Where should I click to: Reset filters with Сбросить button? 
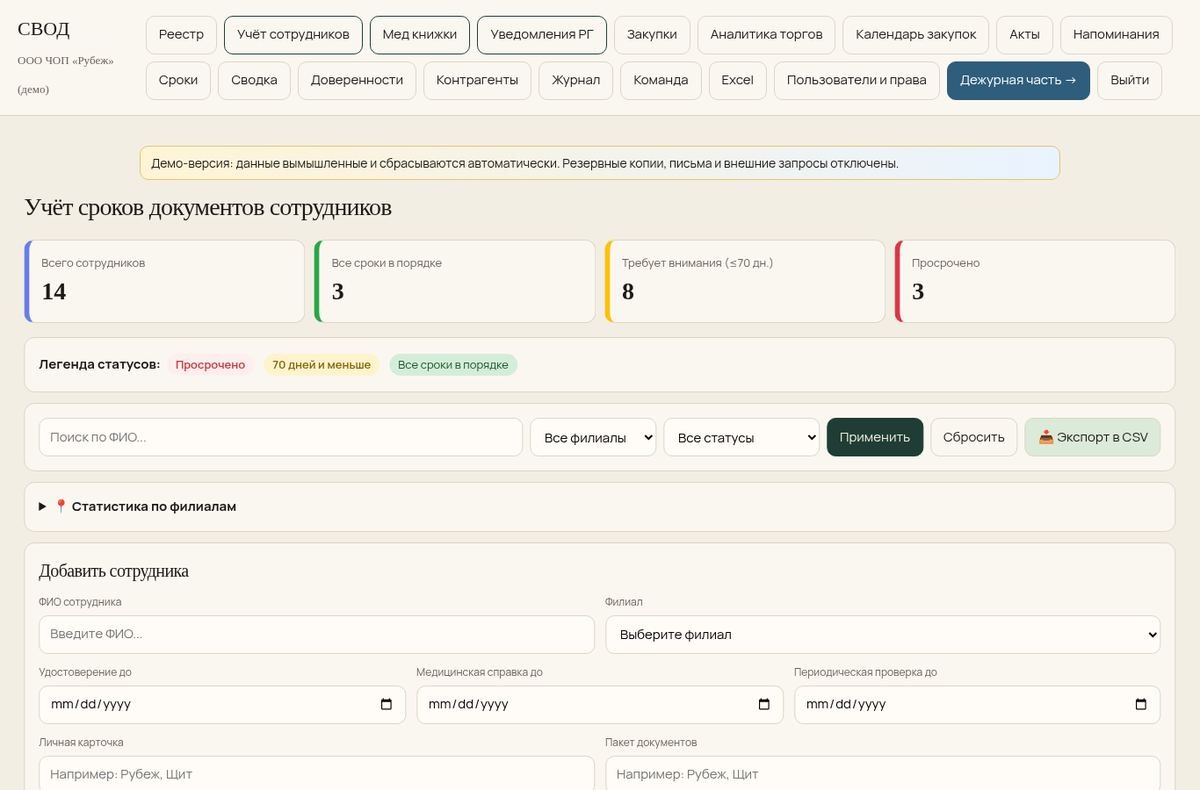974,437
